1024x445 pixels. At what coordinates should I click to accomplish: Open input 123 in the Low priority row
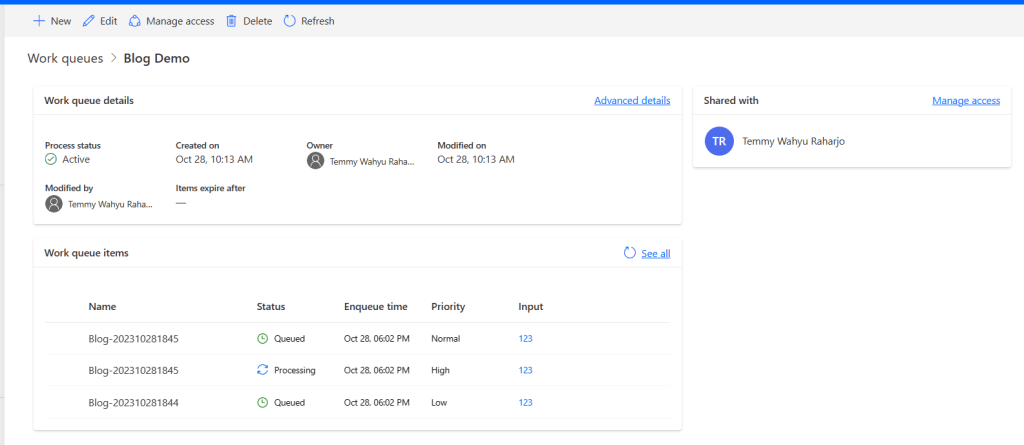(526, 403)
